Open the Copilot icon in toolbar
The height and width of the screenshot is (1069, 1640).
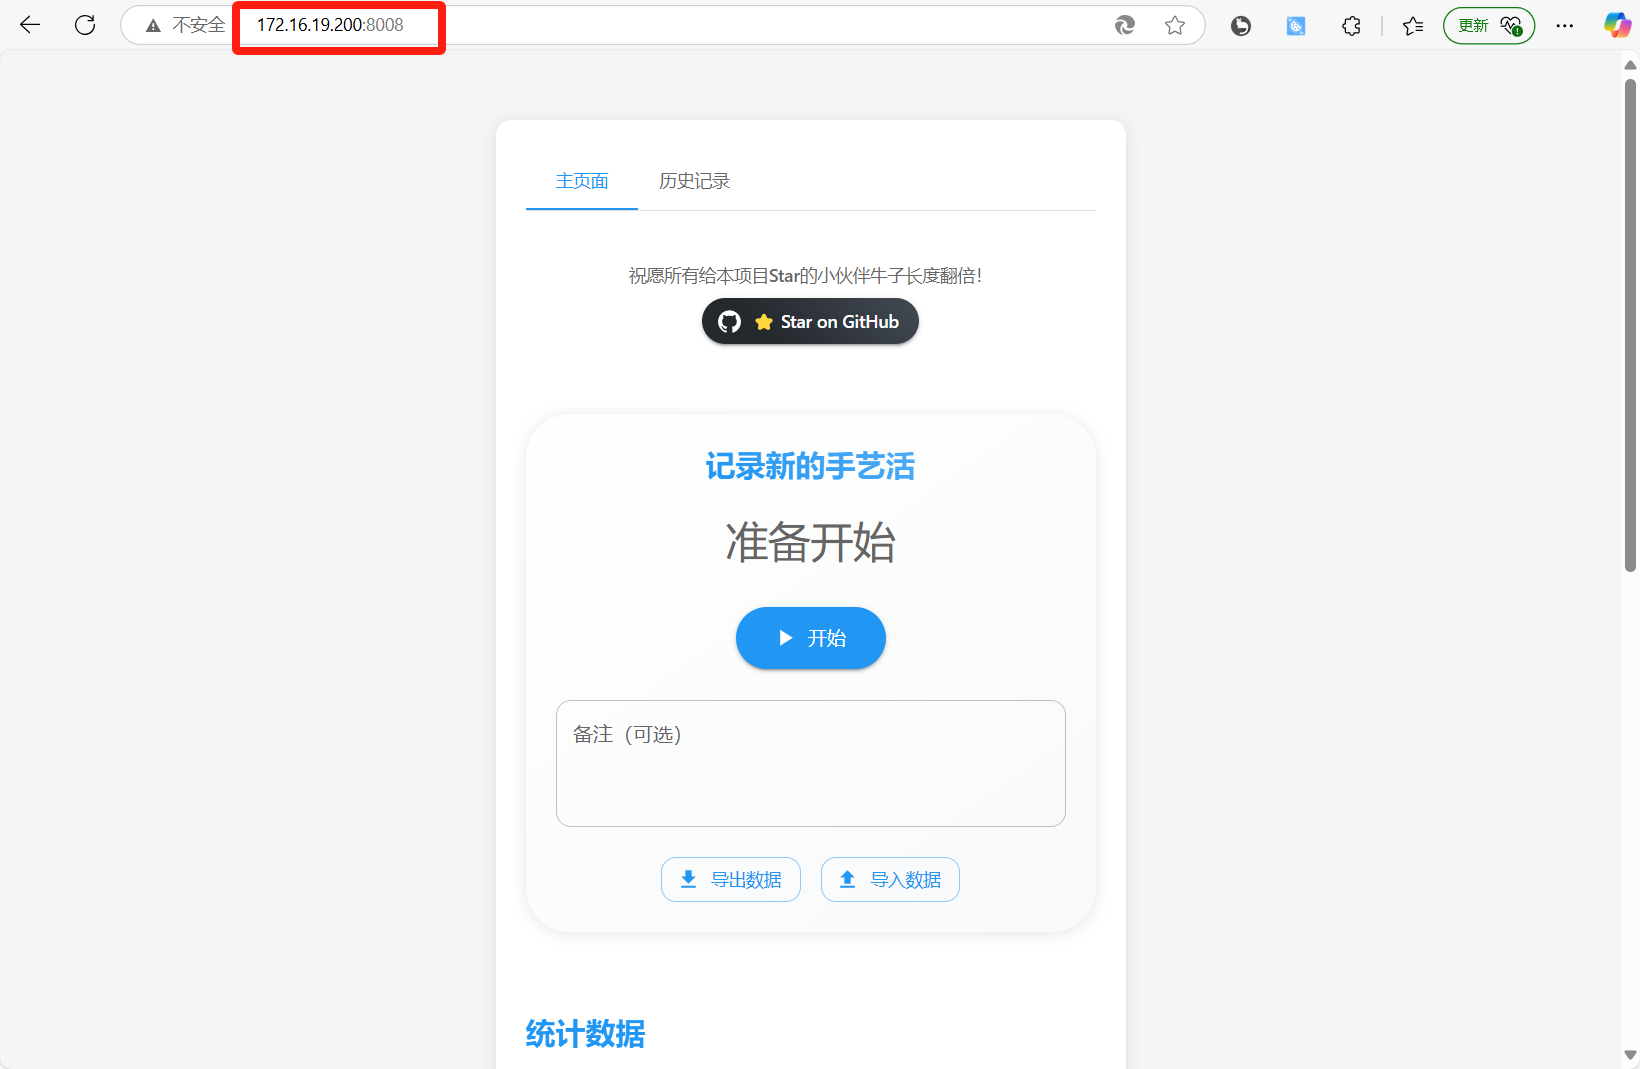(x=1617, y=26)
